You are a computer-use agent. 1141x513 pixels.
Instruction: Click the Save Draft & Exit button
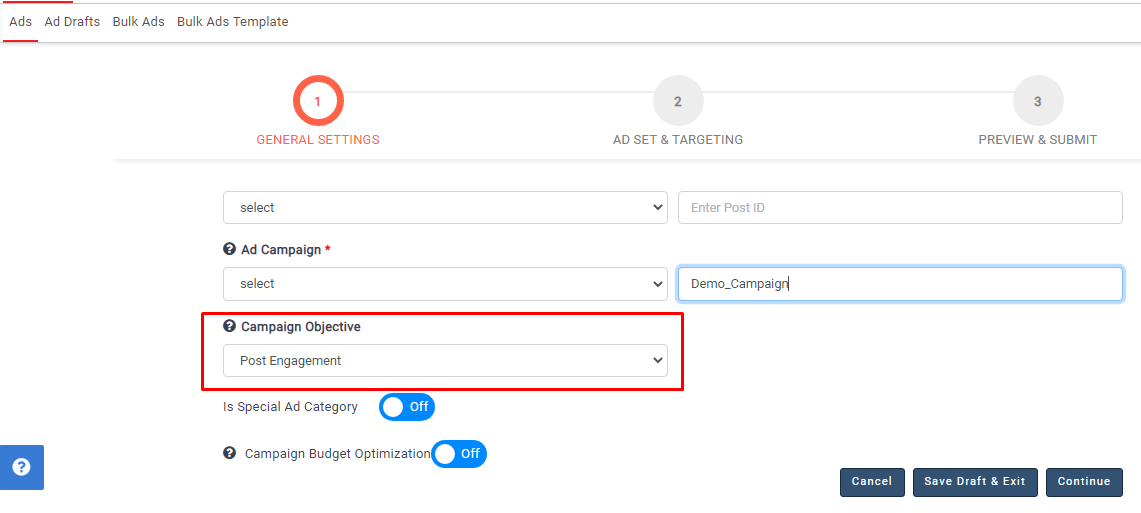[x=975, y=482]
